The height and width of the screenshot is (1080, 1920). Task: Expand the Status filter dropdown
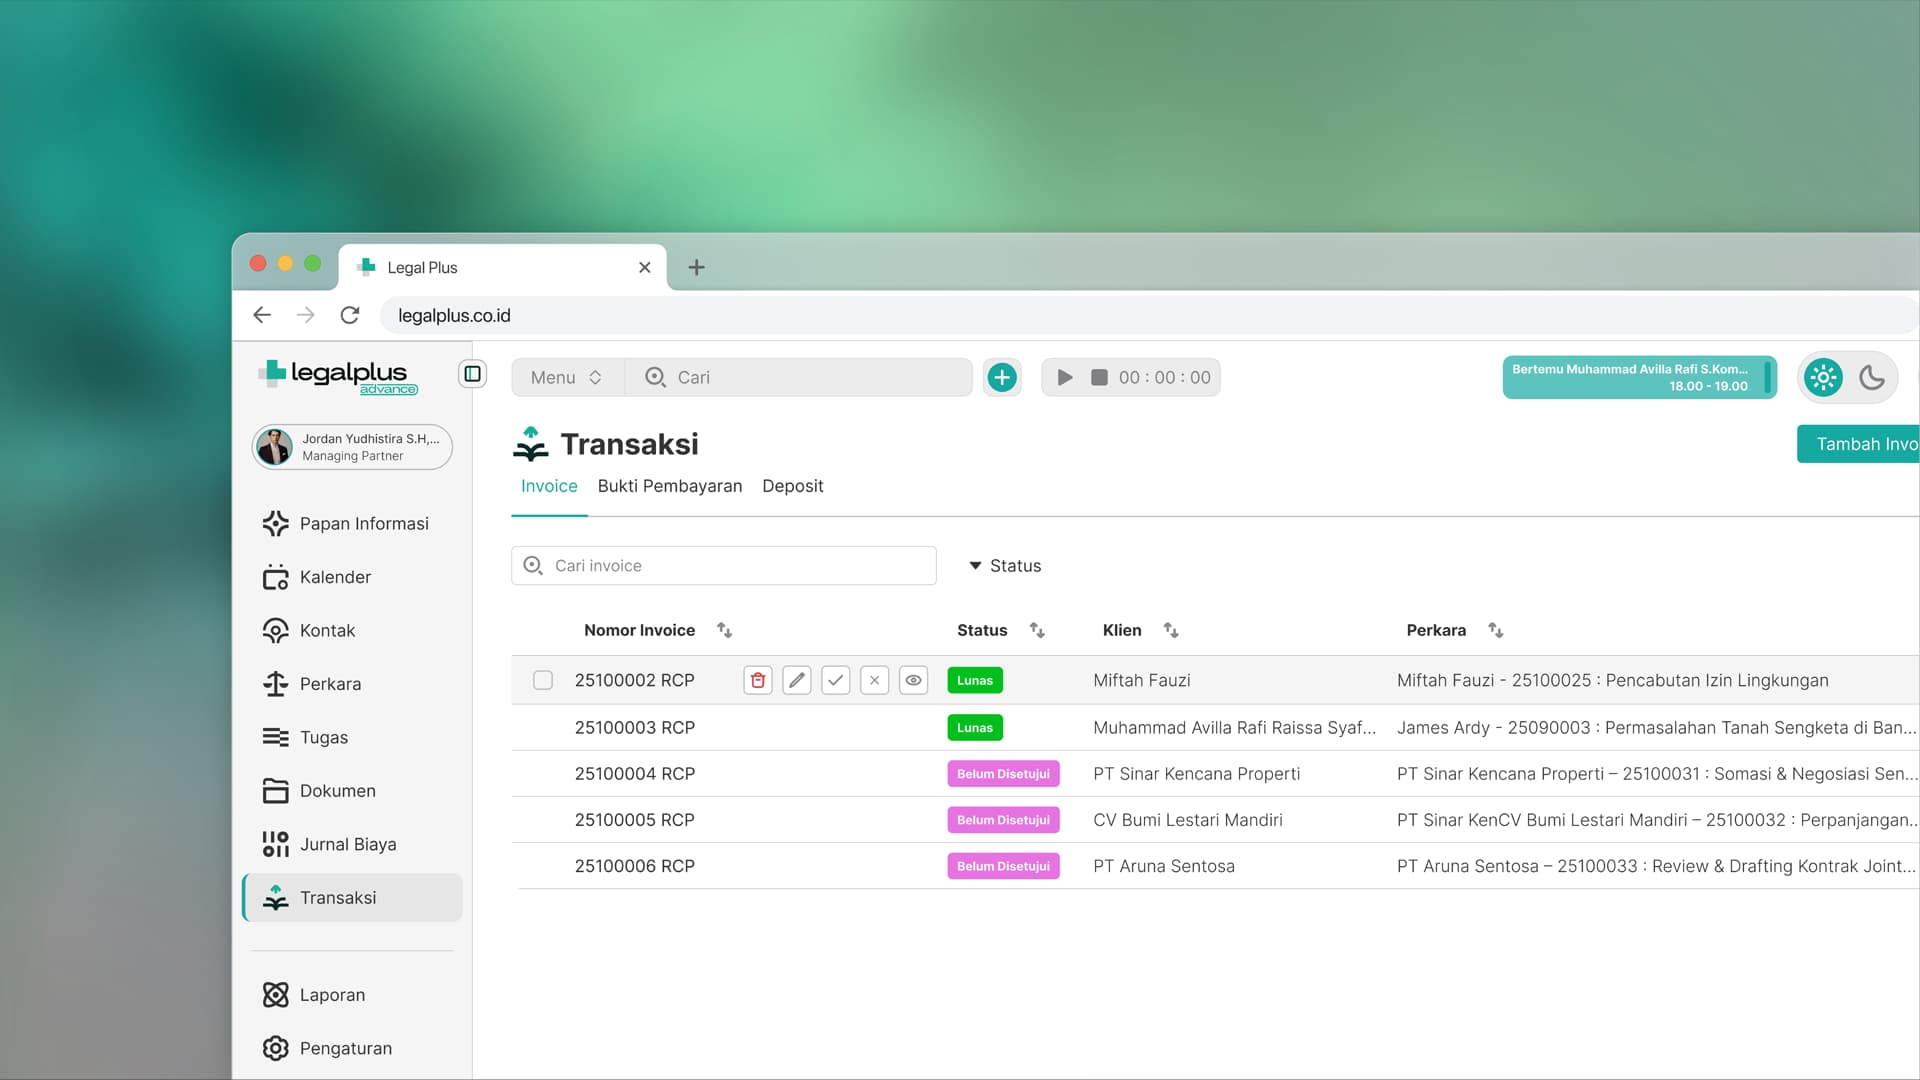coord(1005,566)
